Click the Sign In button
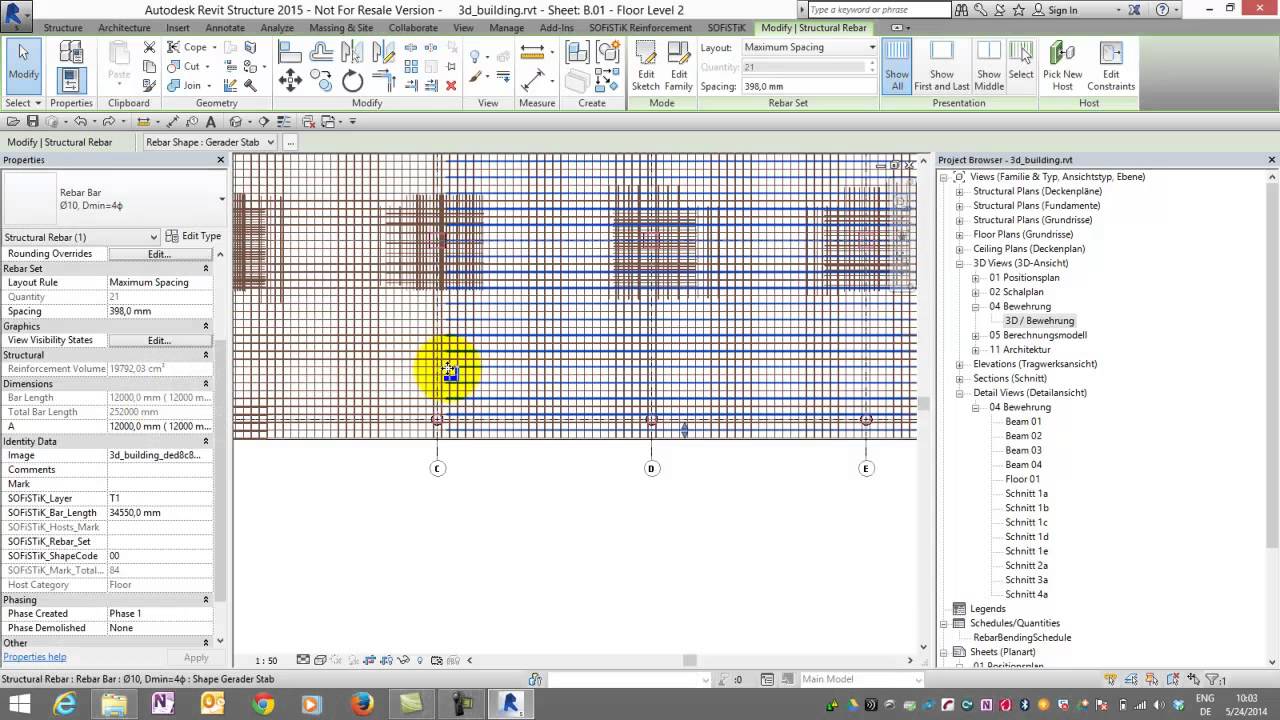 [x=1054, y=10]
